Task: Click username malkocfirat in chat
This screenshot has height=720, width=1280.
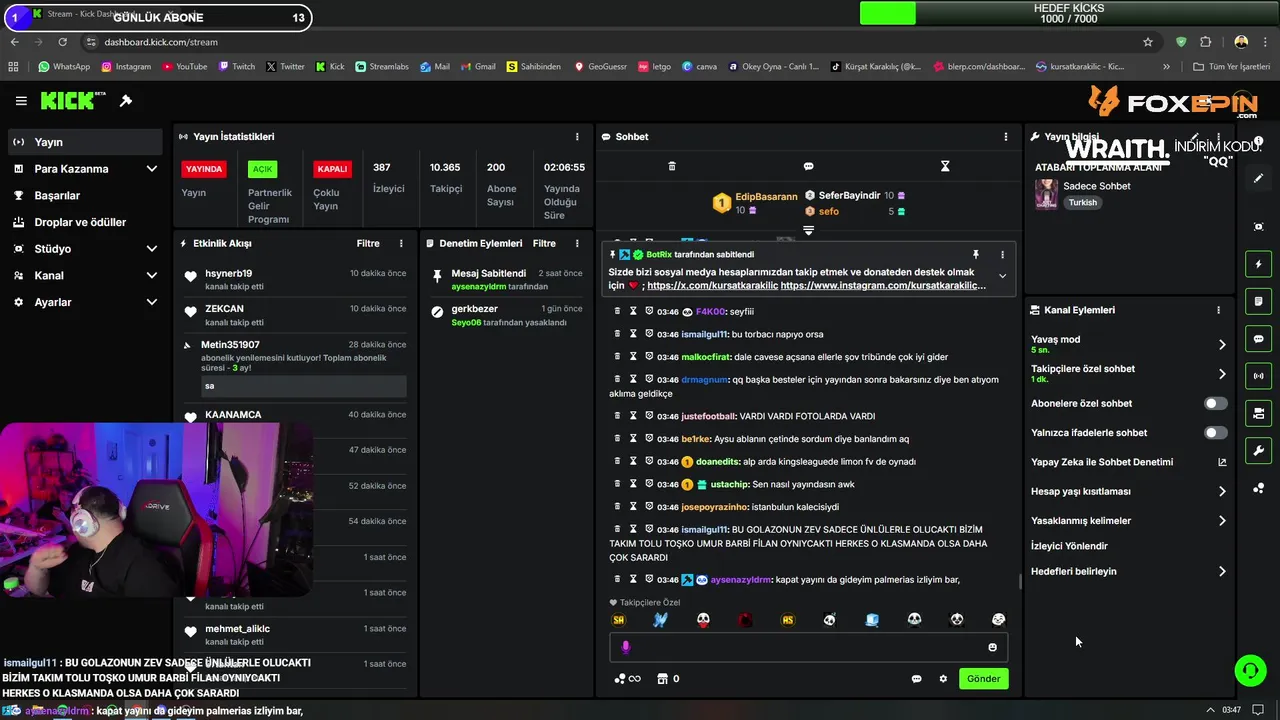Action: coord(706,357)
